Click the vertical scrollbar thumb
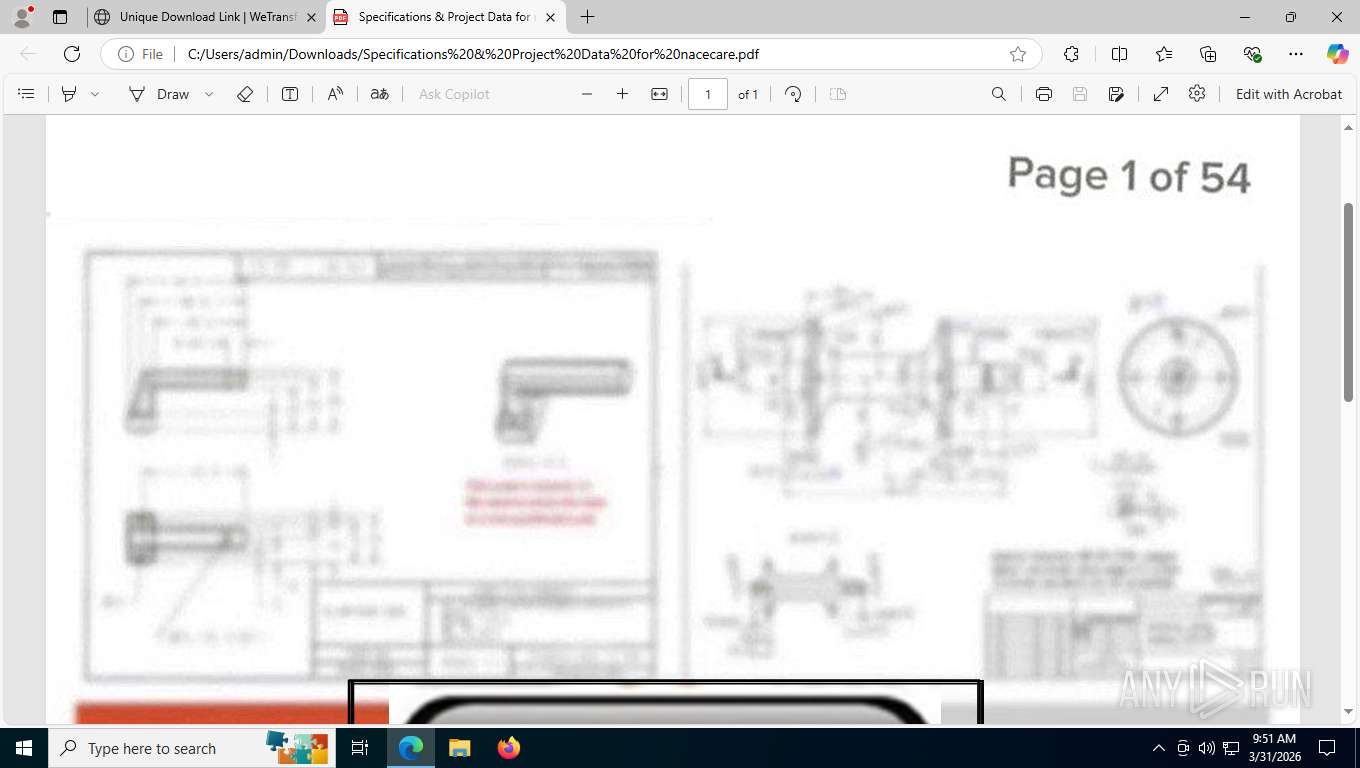Screen dimensions: 1360x768 1348,302
